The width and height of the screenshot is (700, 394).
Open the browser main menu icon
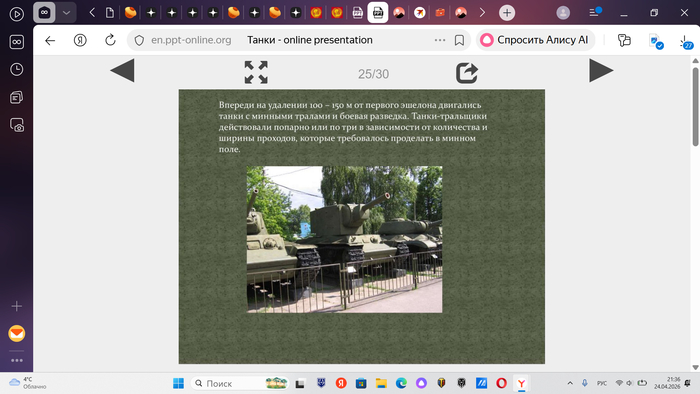tap(595, 12)
